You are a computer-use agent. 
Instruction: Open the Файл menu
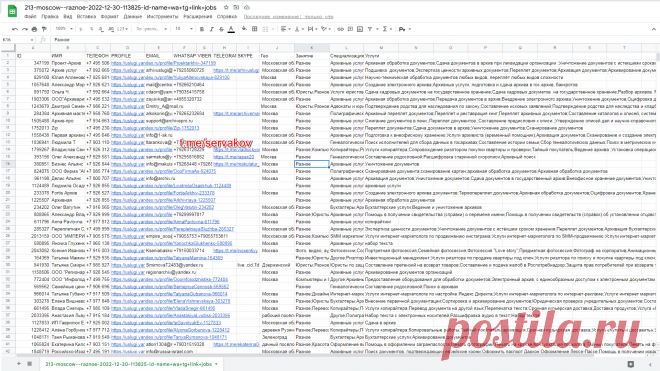(x=30, y=17)
